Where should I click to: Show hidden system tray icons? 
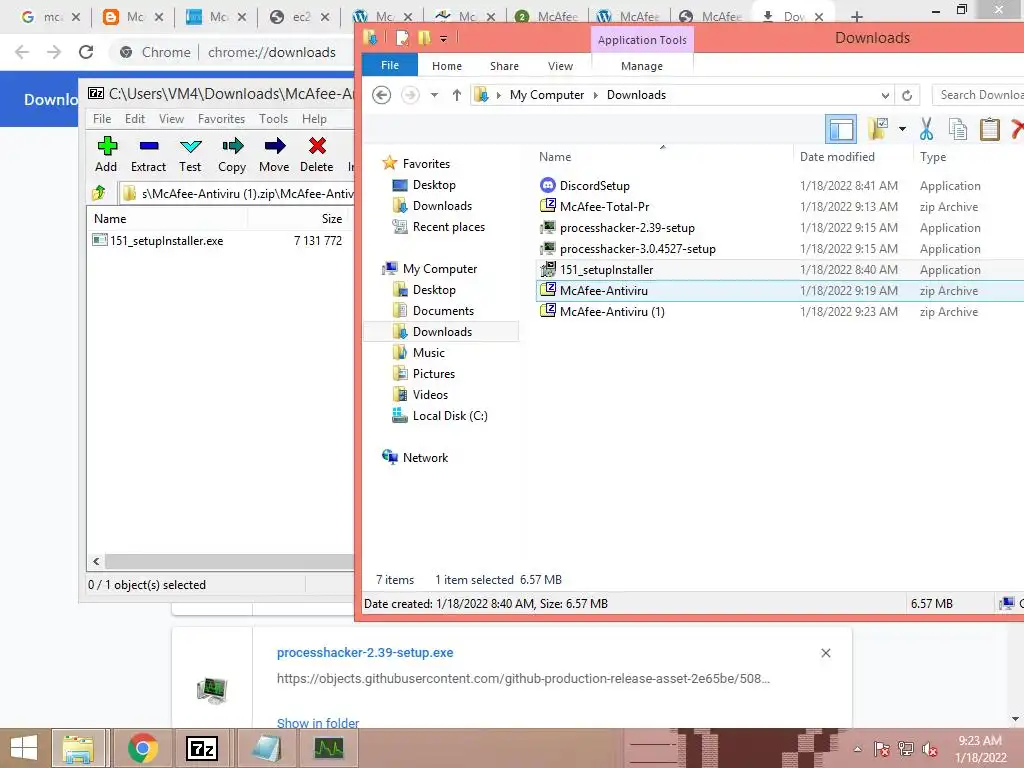pos(857,749)
